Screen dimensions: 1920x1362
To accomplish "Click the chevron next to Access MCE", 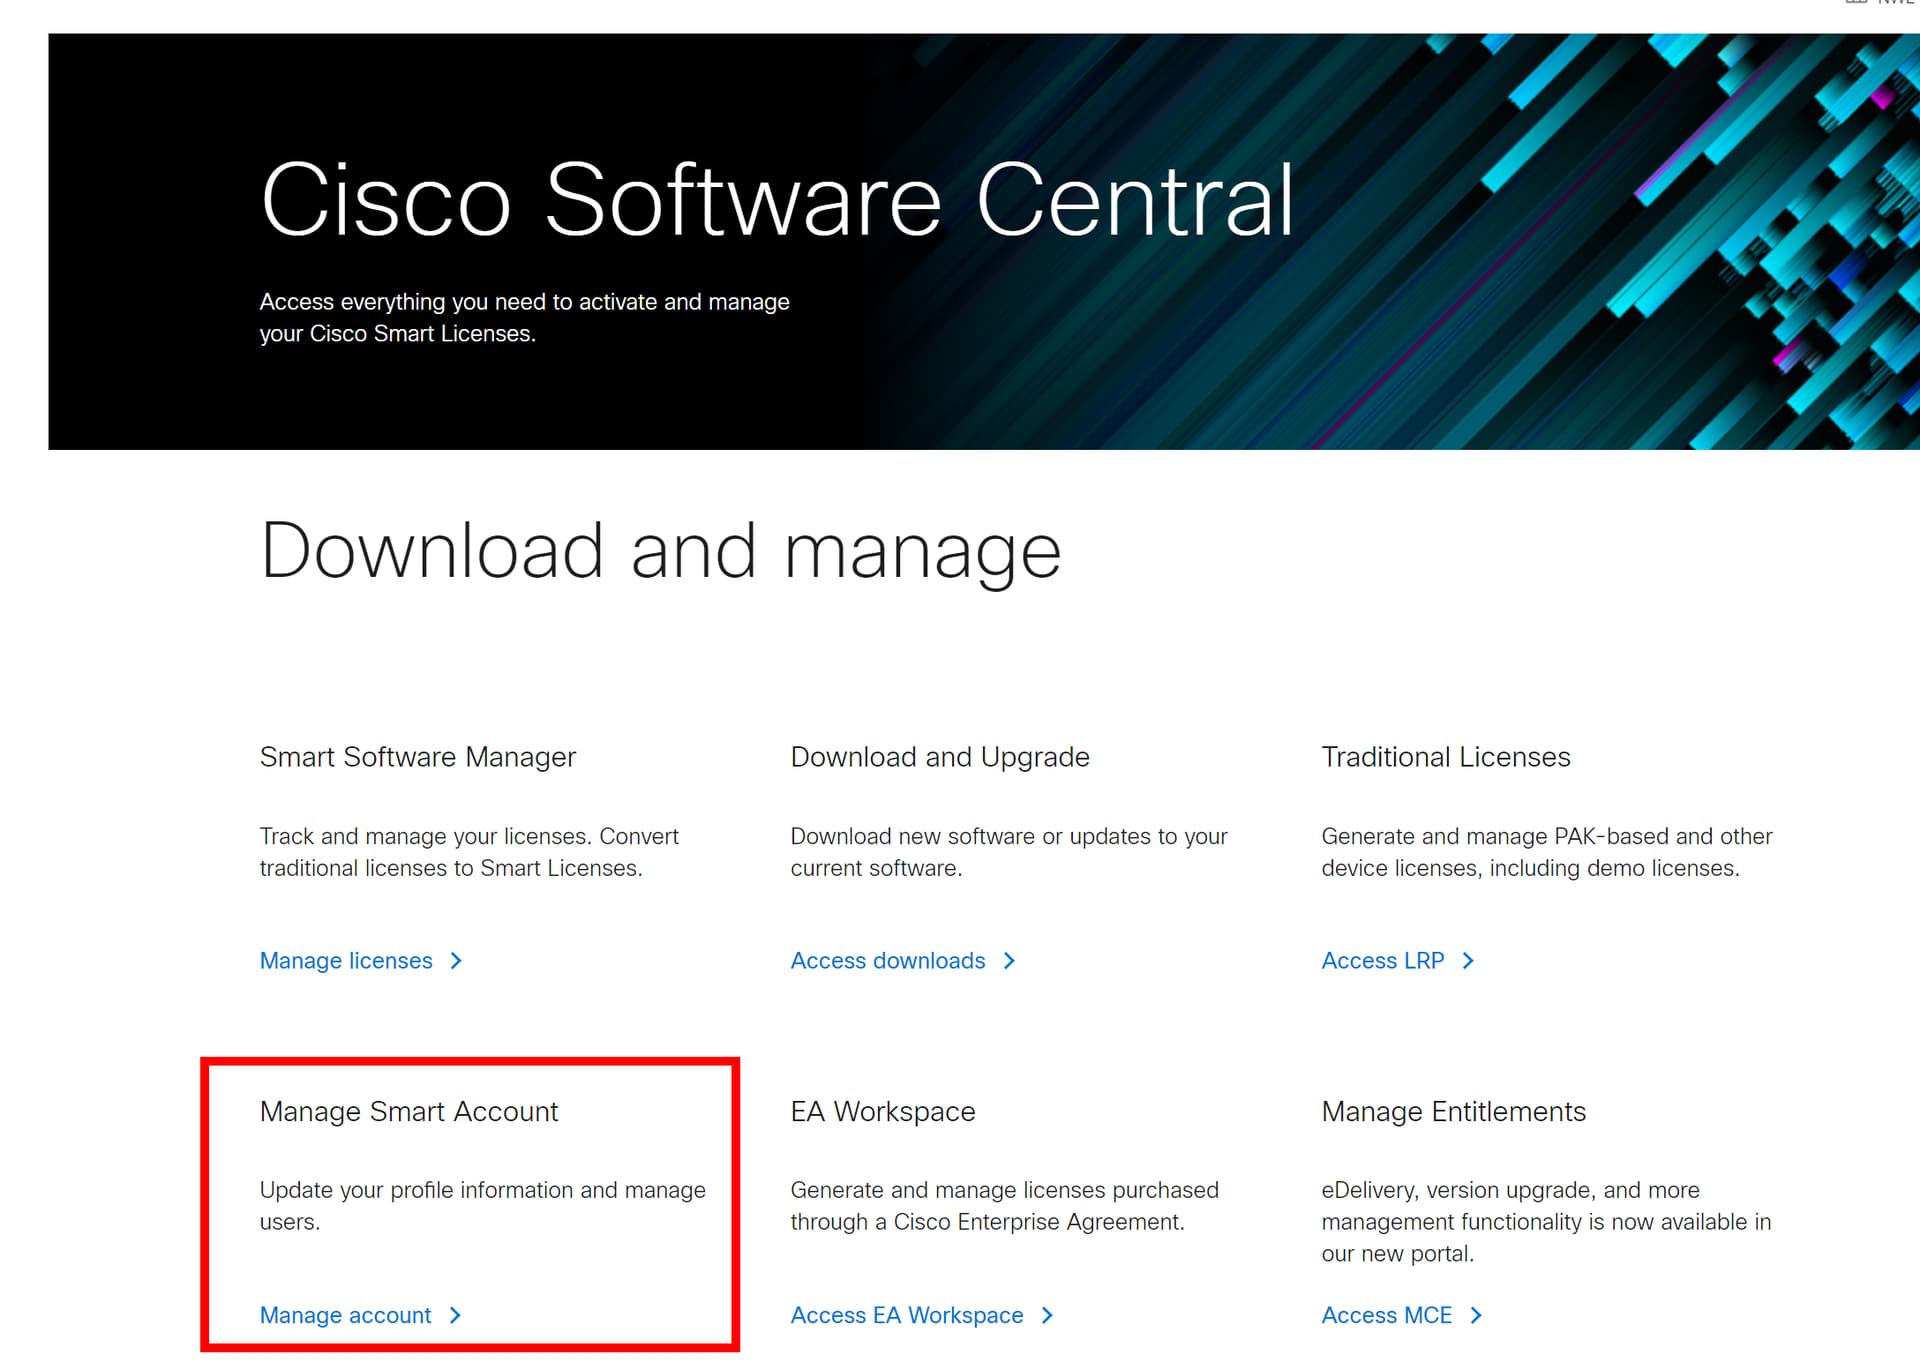I will click(1476, 1315).
